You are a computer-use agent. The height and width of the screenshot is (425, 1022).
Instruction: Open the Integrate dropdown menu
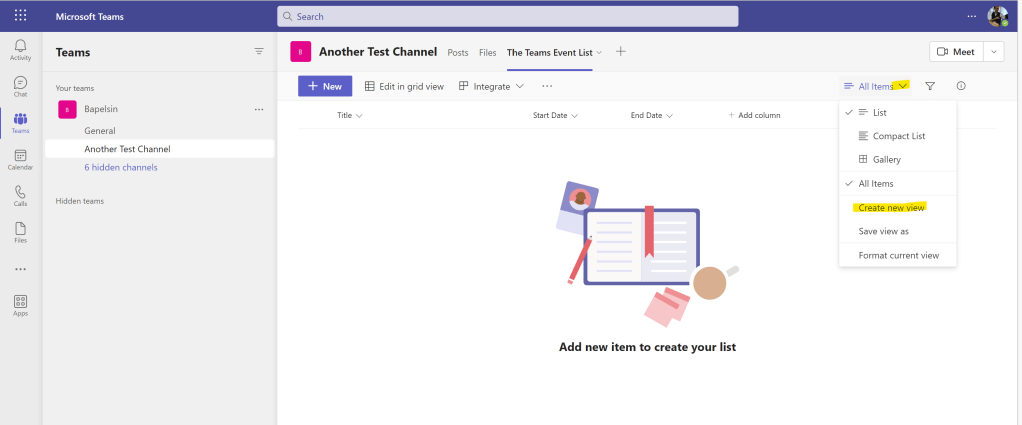[491, 87]
